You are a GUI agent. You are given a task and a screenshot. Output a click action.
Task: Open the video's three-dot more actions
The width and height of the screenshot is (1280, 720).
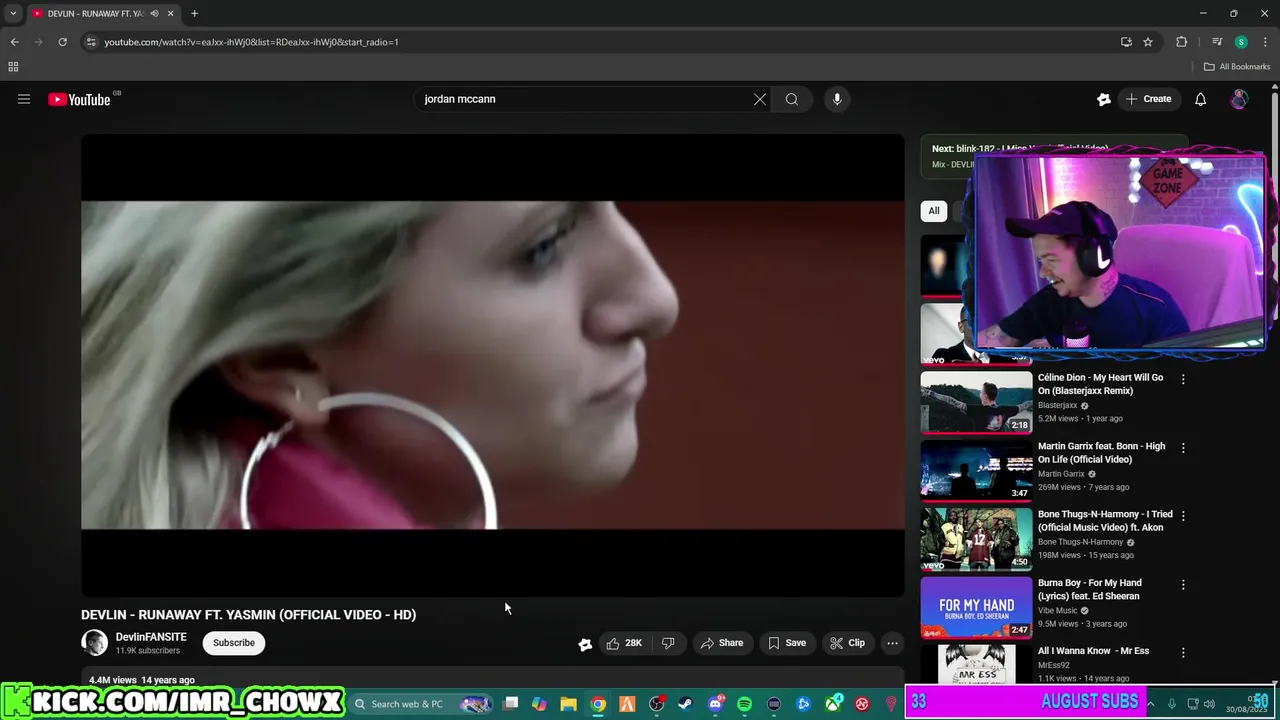[x=893, y=643]
